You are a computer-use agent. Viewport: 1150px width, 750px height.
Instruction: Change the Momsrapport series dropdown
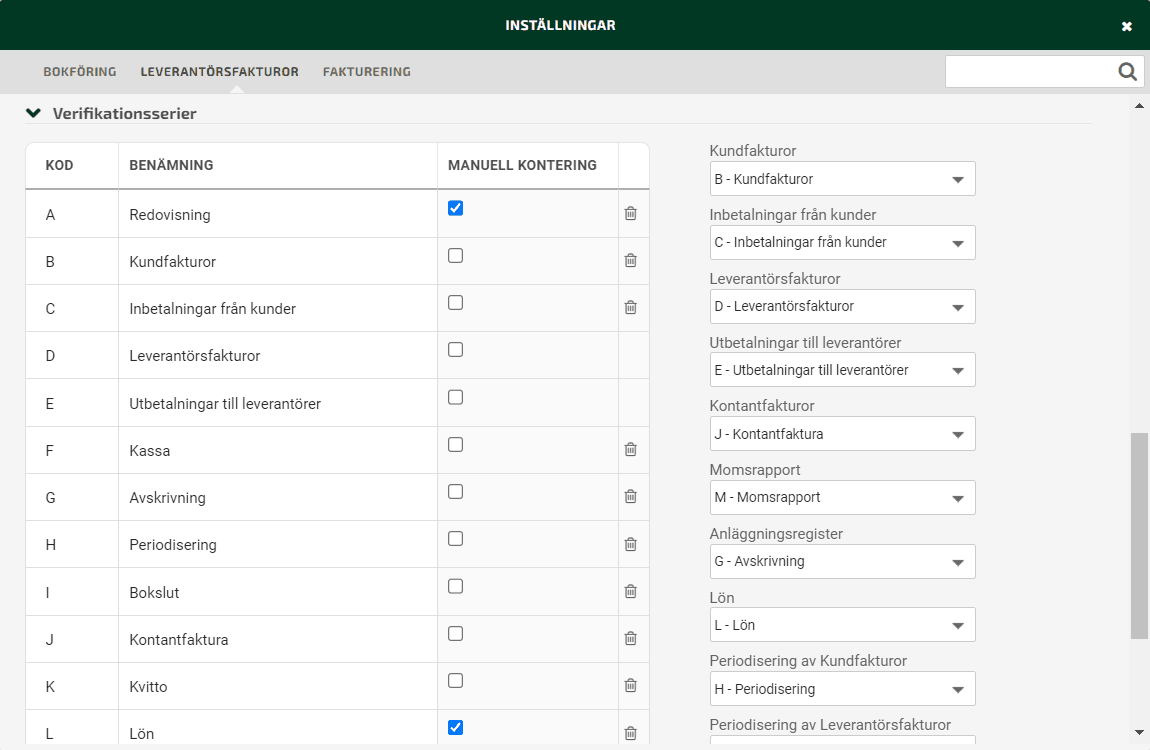[x=842, y=498]
